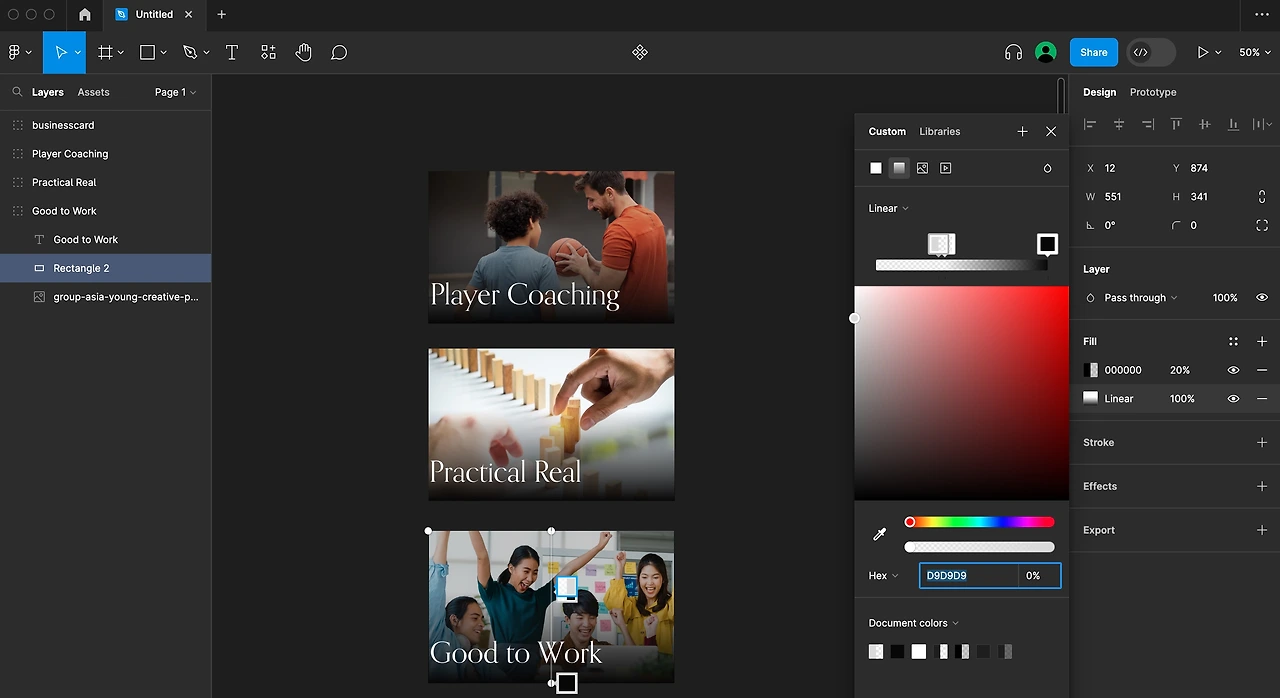Expand the Pen tool options arrow
Image resolution: width=1280 pixels, height=698 pixels.
(x=207, y=52)
